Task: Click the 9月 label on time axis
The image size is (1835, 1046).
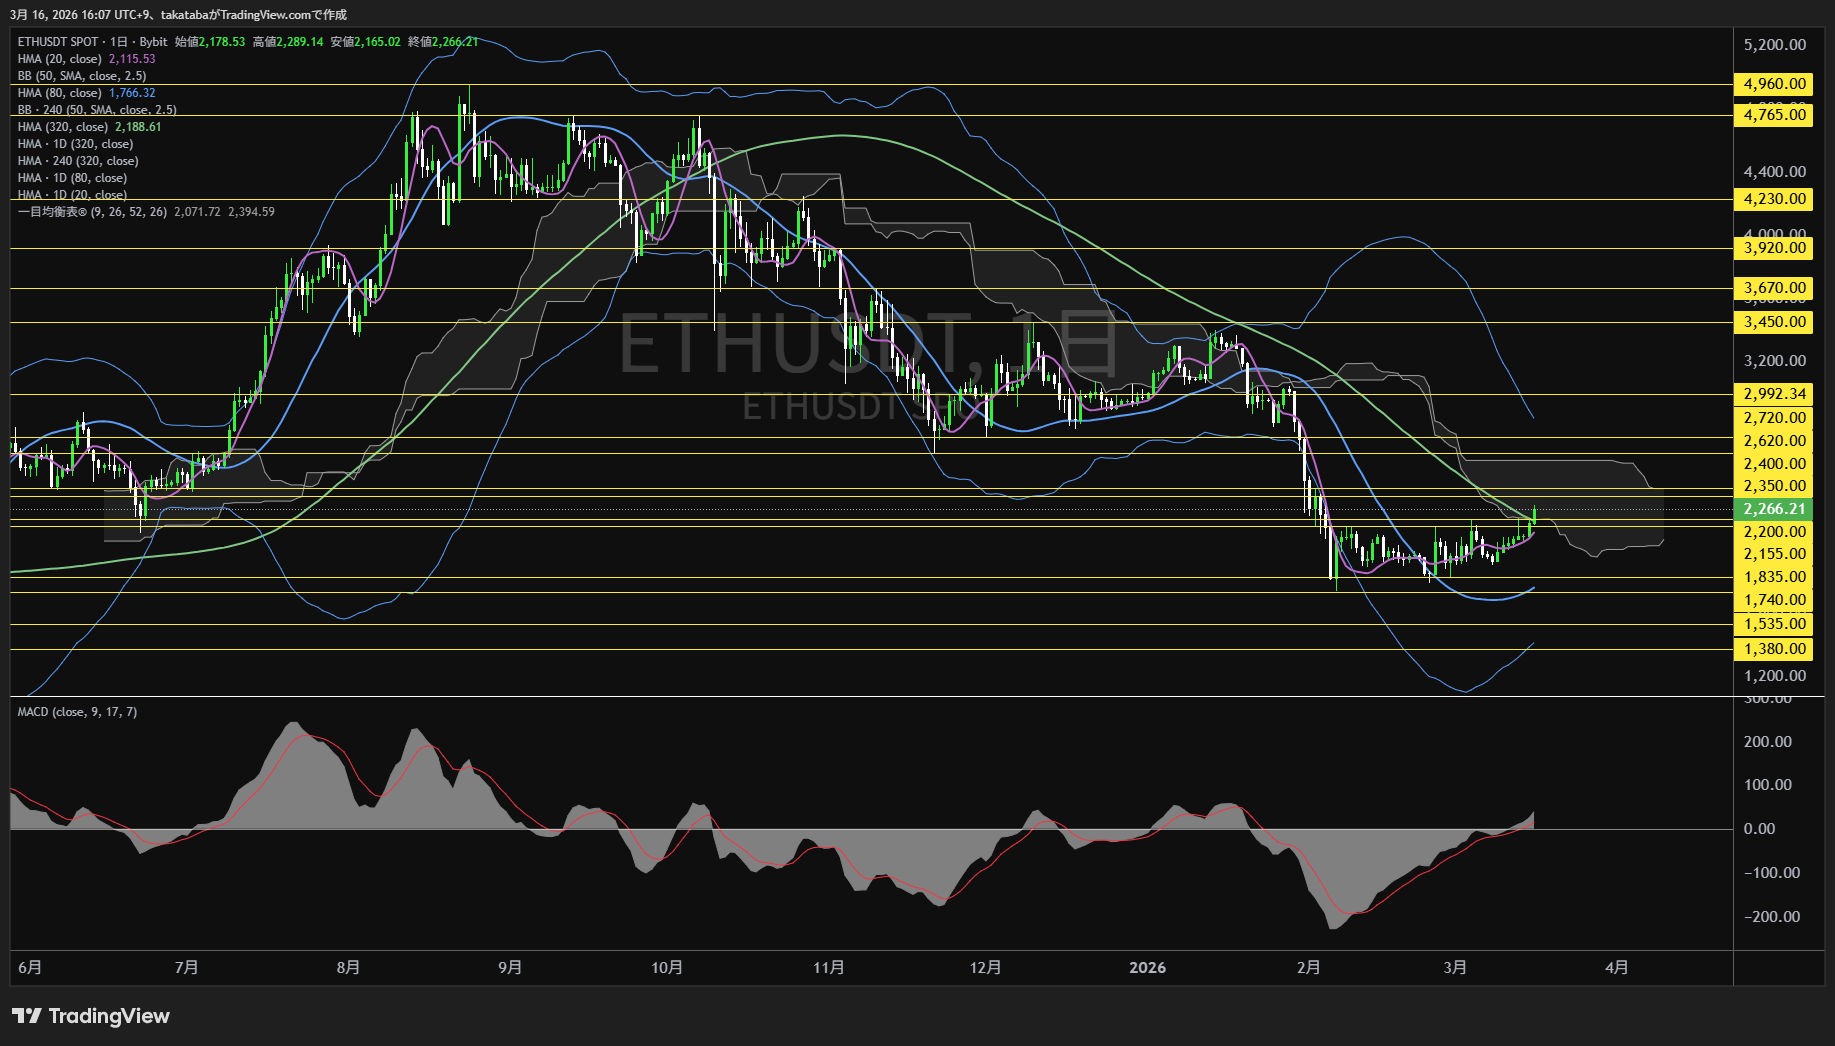Action: coord(510,967)
